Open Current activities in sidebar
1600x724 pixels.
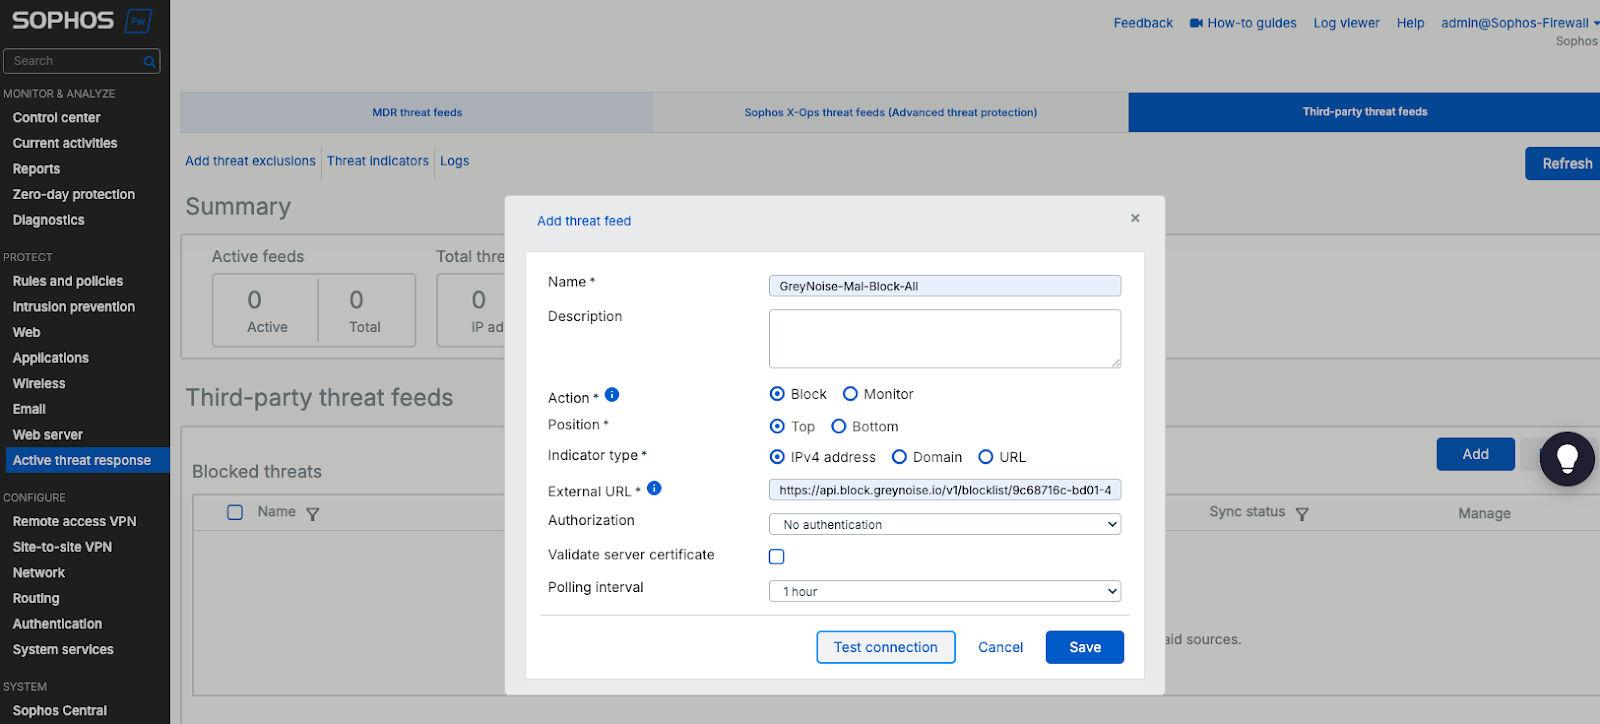coord(65,143)
